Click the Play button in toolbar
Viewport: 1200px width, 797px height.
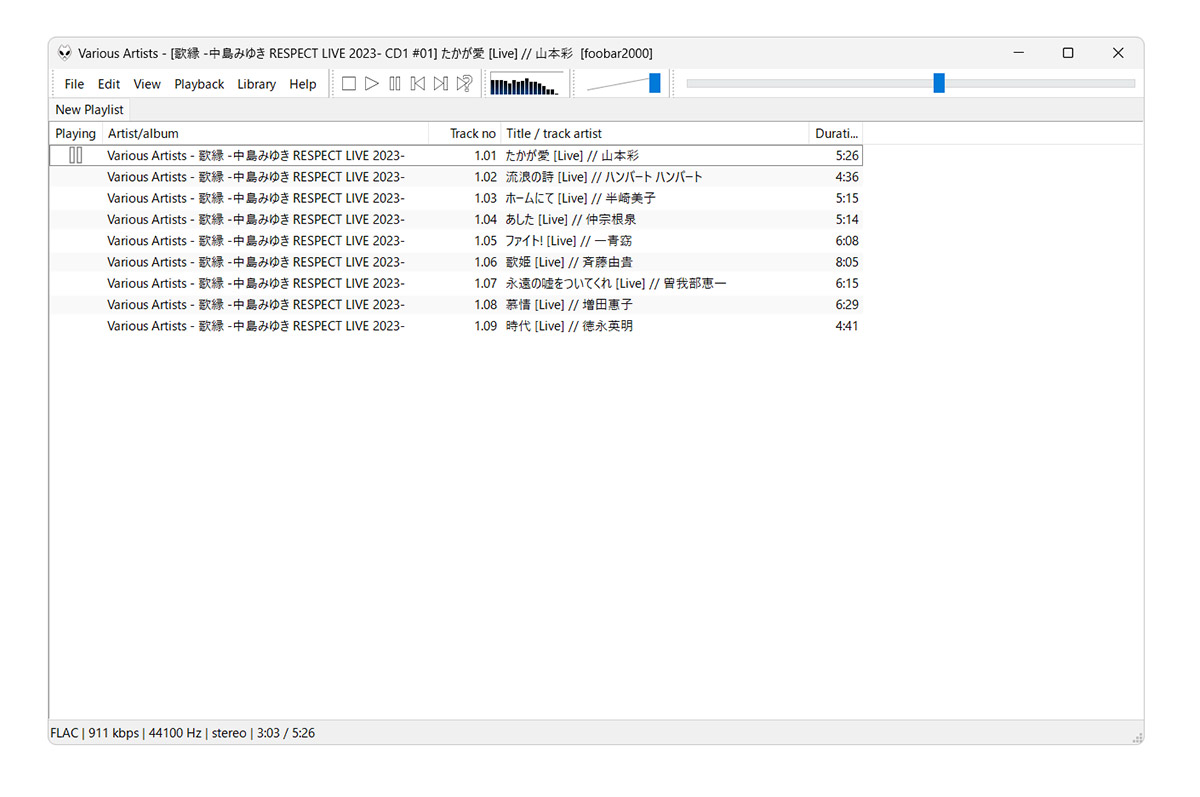[x=372, y=84]
